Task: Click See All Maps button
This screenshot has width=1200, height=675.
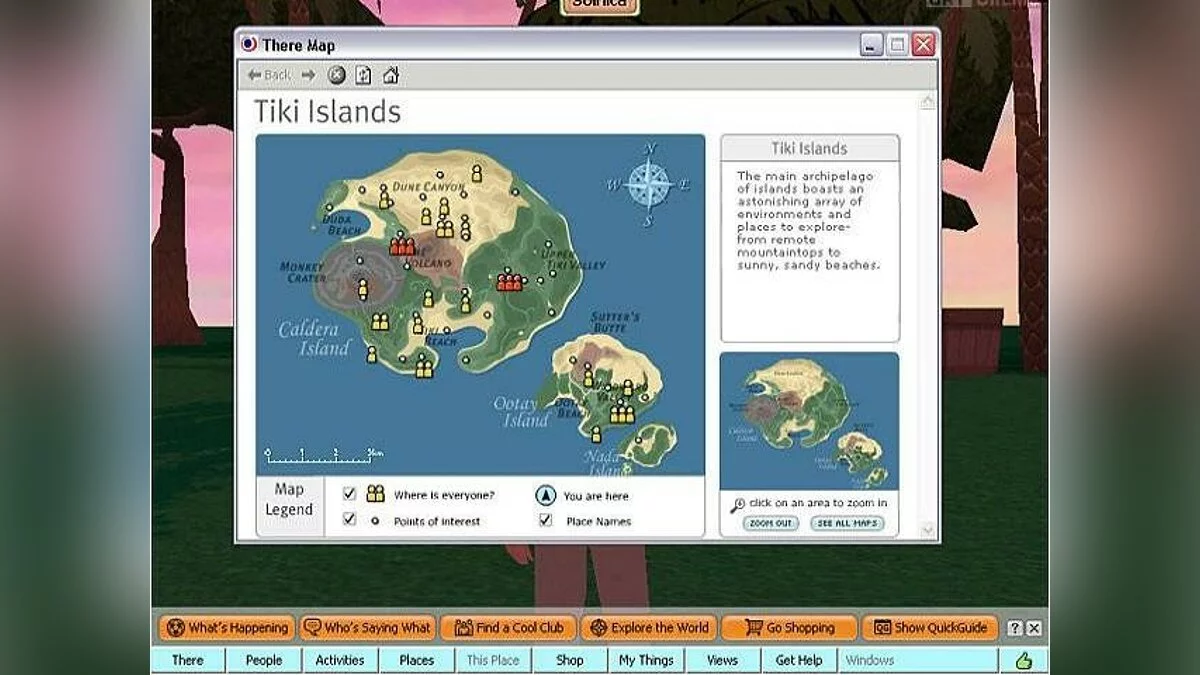Action: point(847,523)
